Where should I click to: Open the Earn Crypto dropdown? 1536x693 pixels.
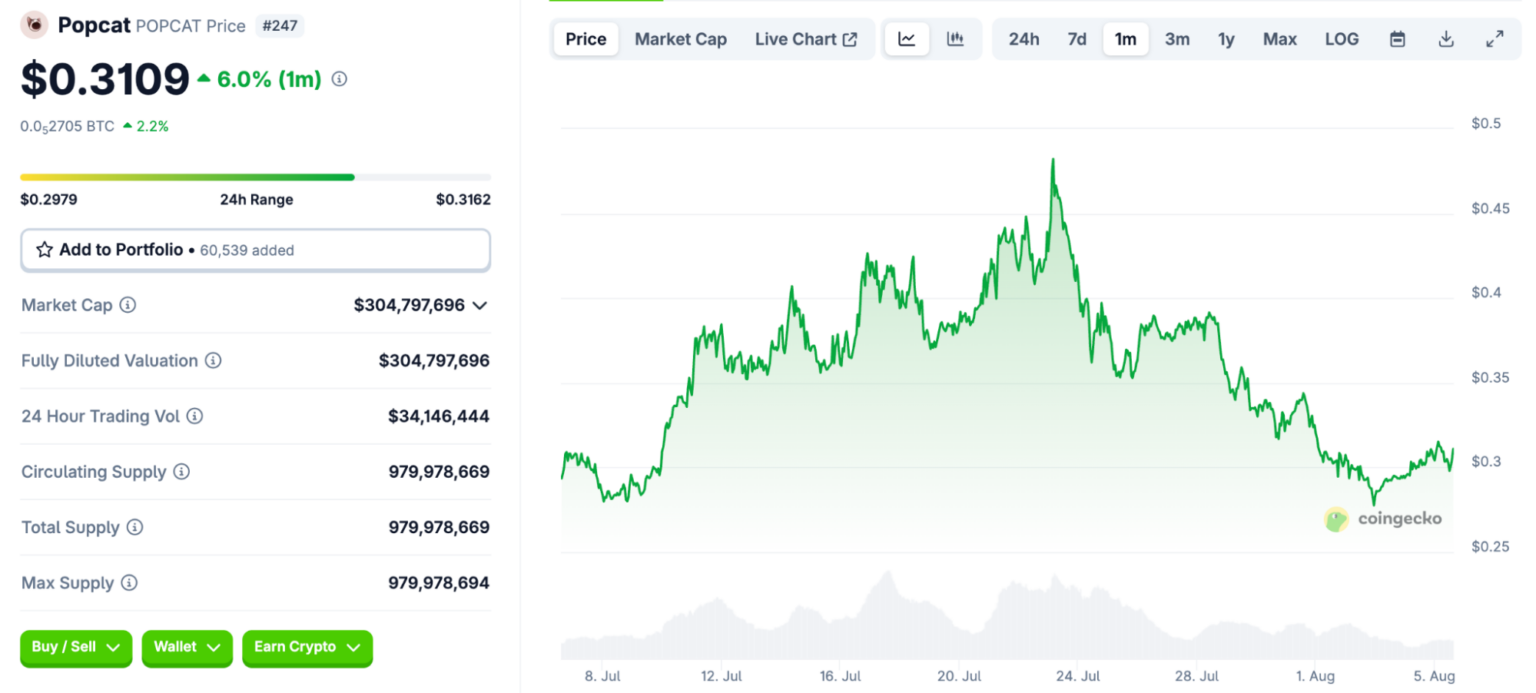click(307, 648)
